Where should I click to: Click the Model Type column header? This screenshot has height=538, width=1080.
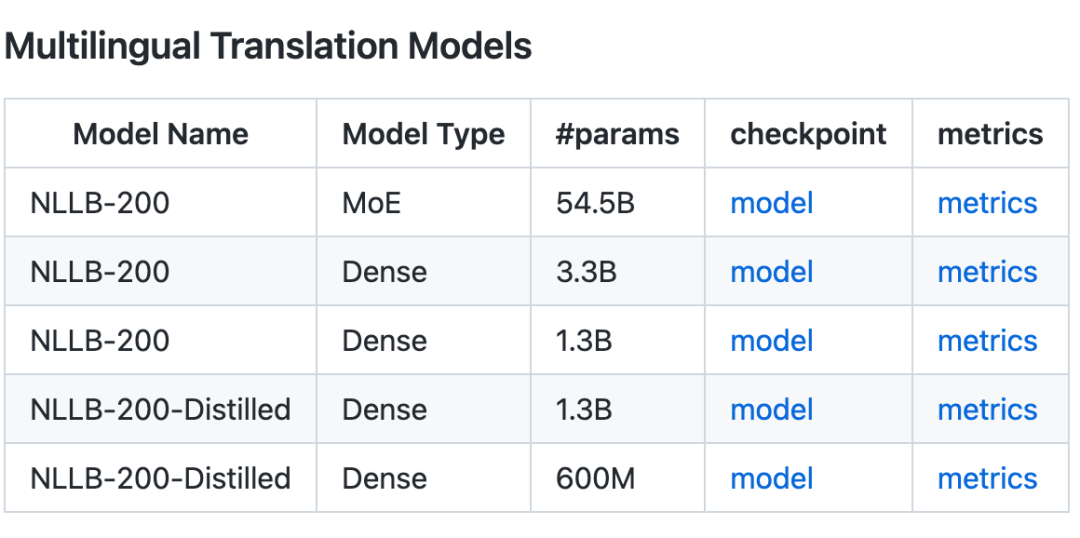pos(424,134)
